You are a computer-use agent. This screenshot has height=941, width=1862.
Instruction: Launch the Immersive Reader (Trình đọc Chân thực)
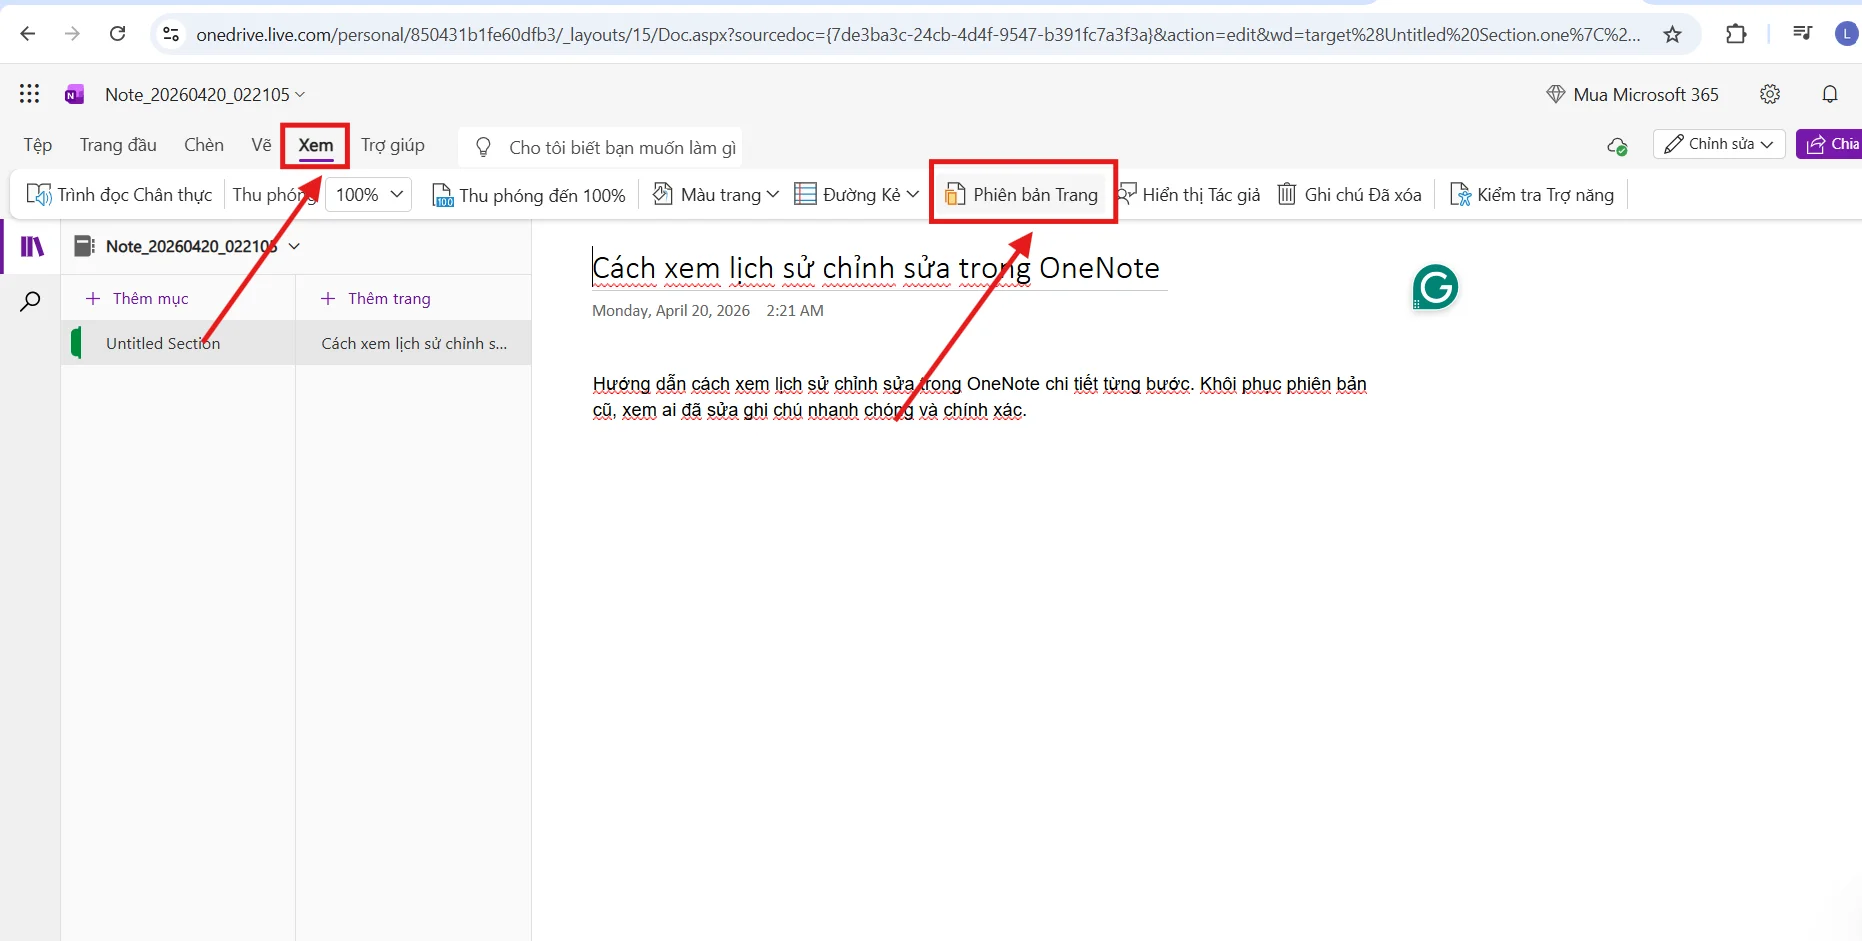point(119,195)
